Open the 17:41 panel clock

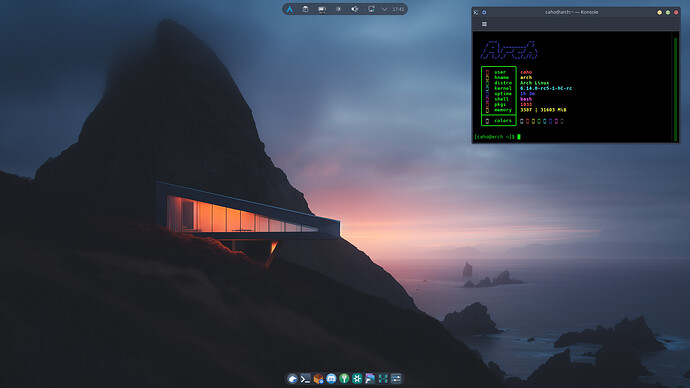point(398,9)
